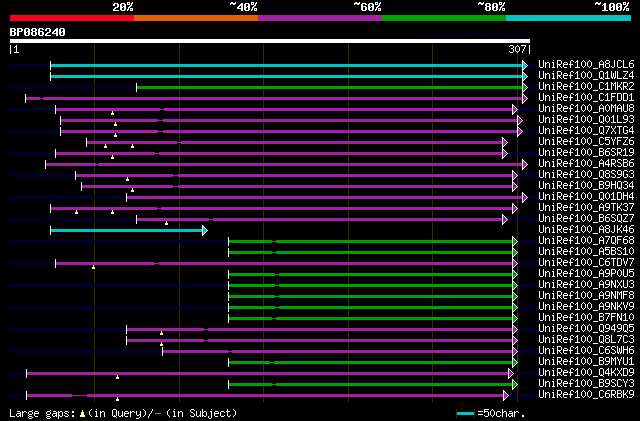Select the UniRef100_A4RSB6 label

[x=586, y=163]
